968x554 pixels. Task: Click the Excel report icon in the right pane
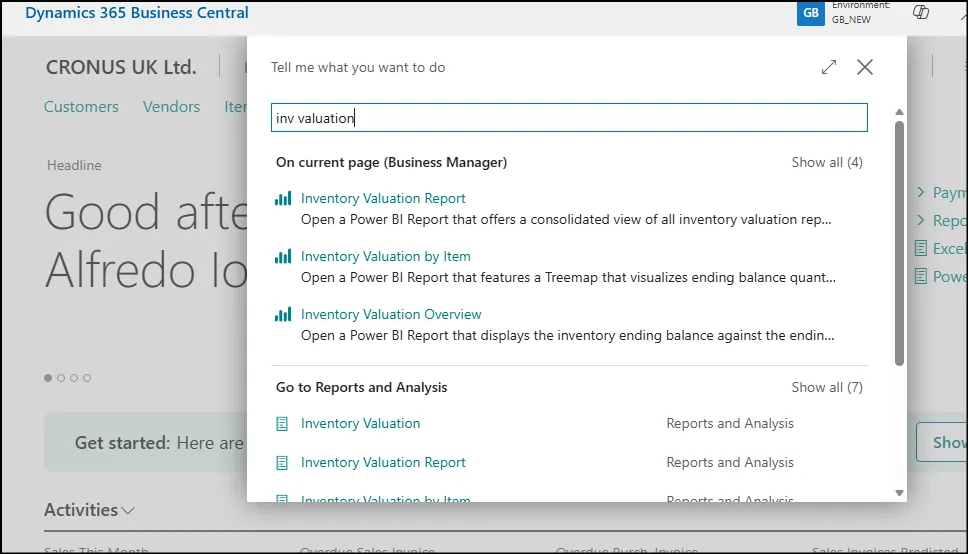(x=920, y=248)
